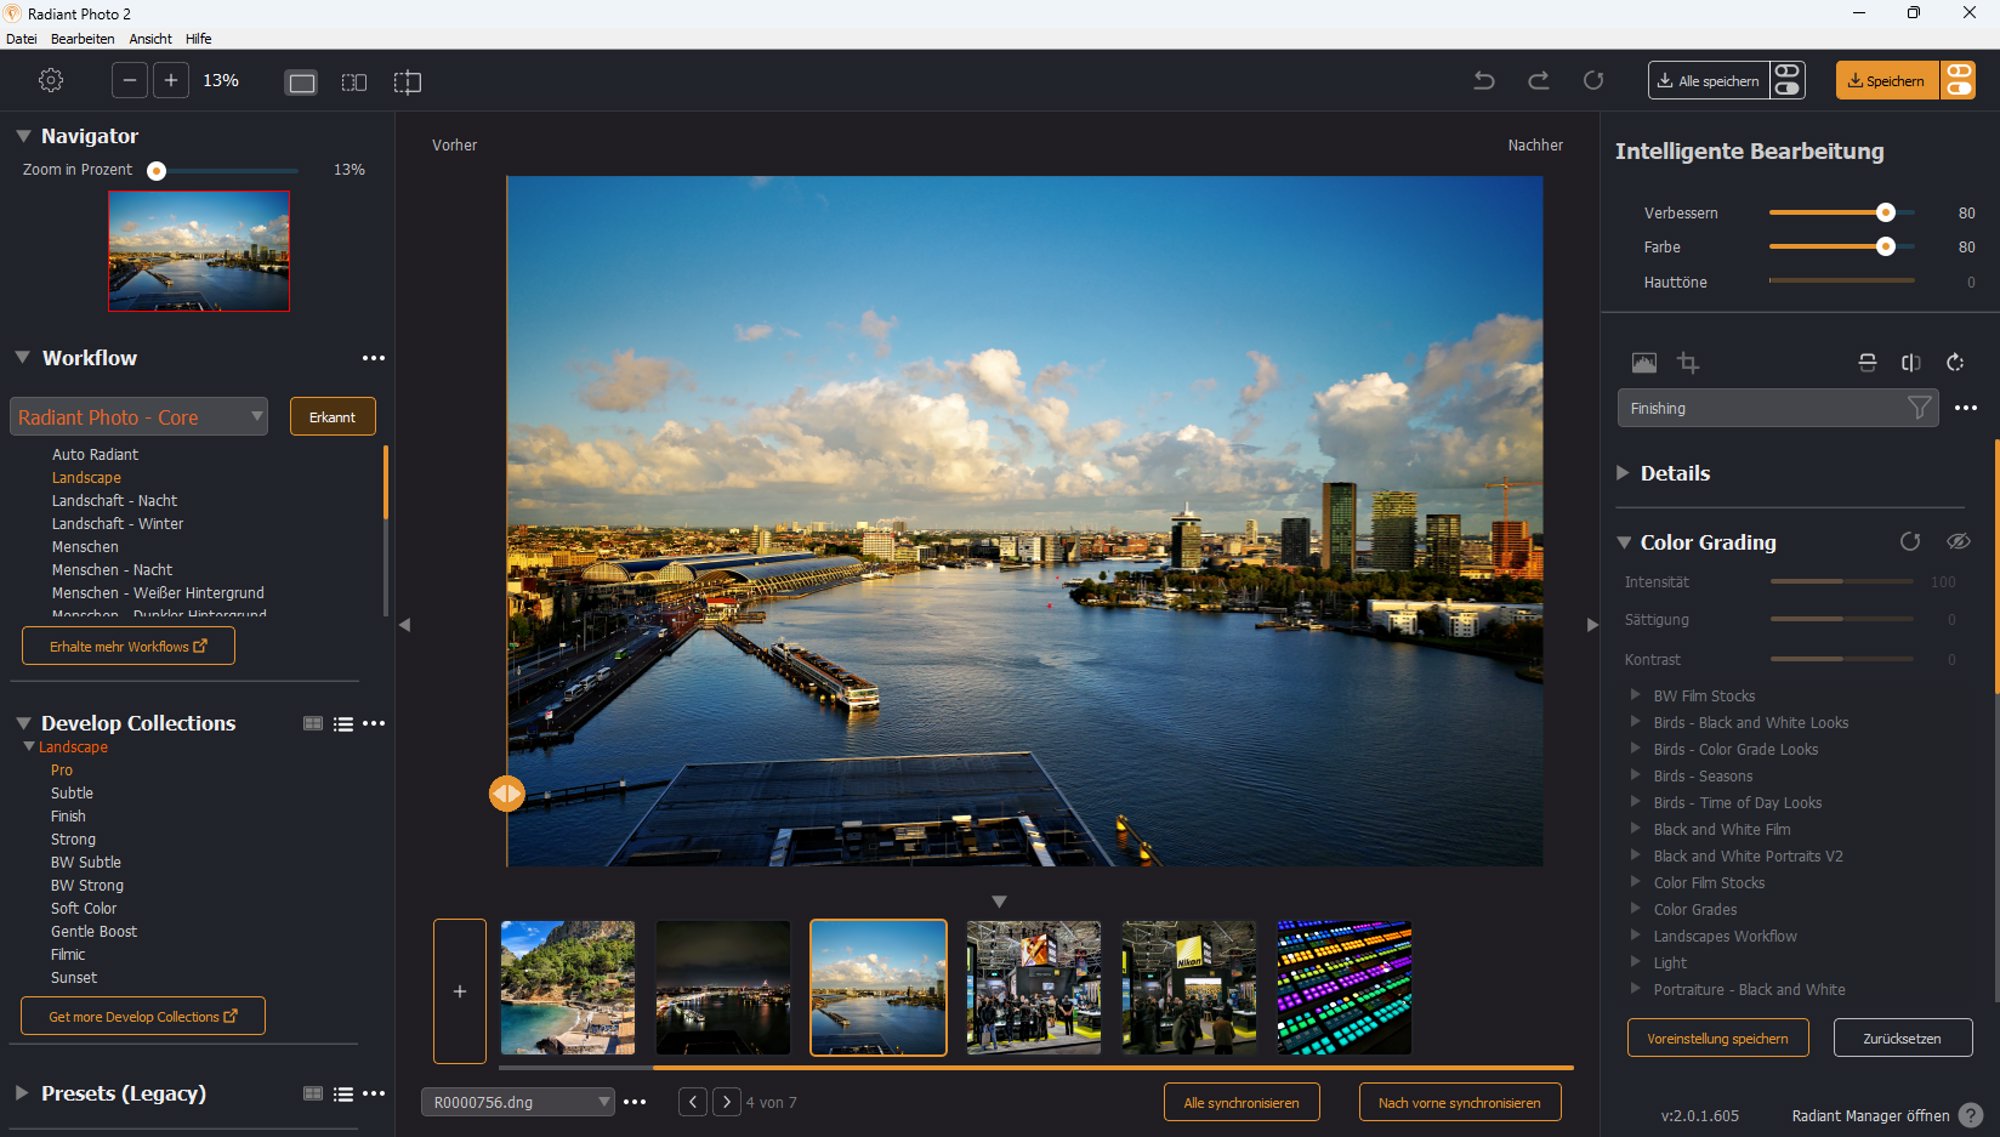Switch to side-by-side compare view

(354, 82)
